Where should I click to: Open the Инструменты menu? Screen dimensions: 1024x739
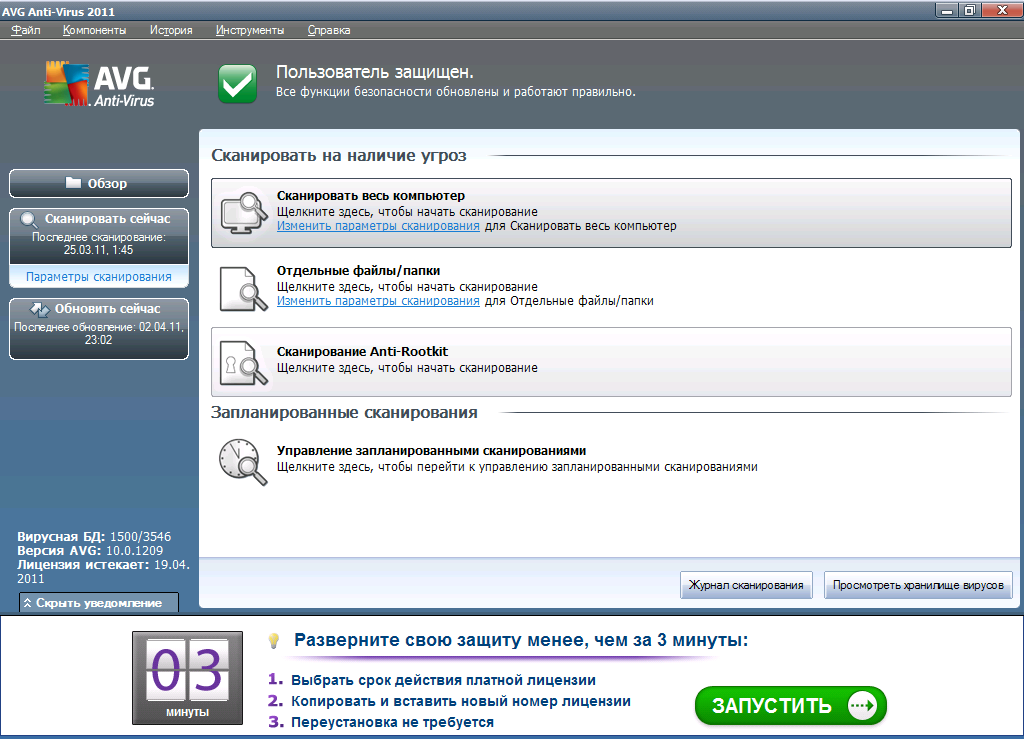pyautogui.click(x=250, y=30)
